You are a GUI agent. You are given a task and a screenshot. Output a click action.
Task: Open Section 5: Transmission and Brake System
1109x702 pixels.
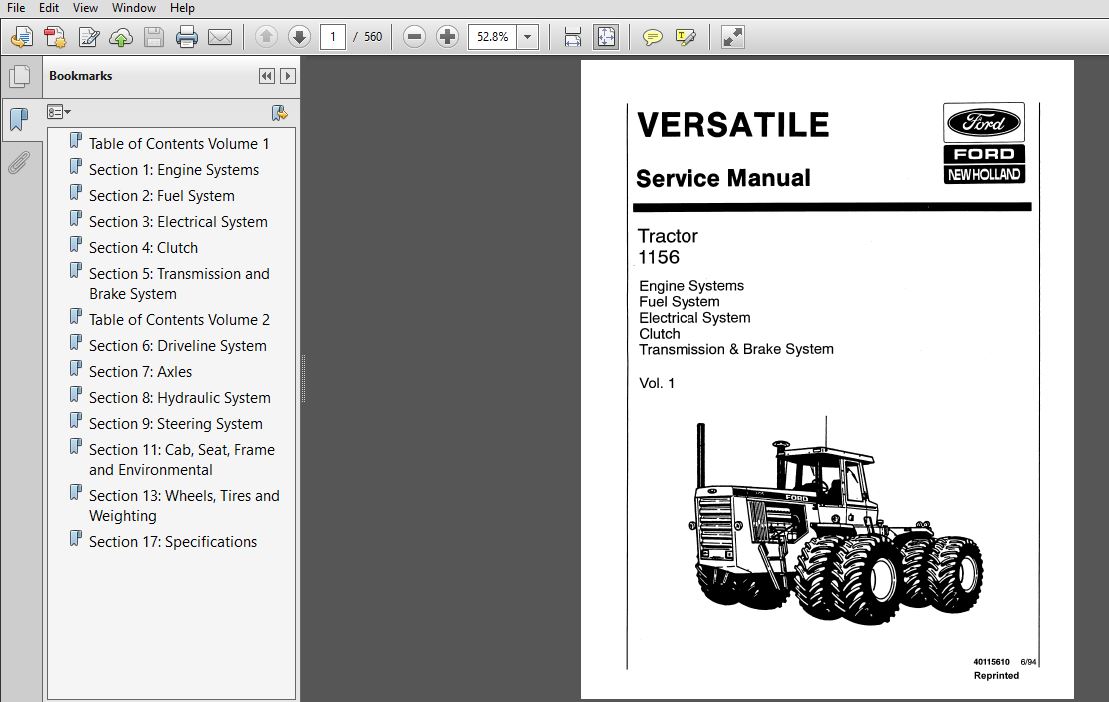tap(180, 283)
